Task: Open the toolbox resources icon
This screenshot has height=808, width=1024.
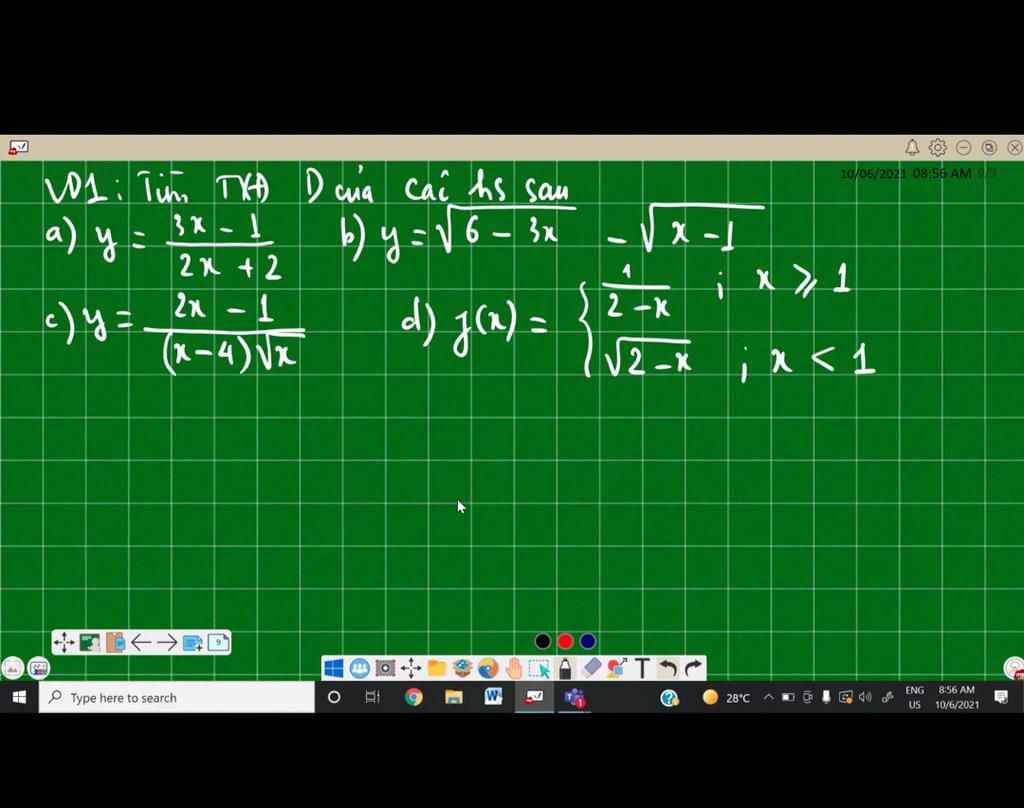Action: click(x=462, y=668)
